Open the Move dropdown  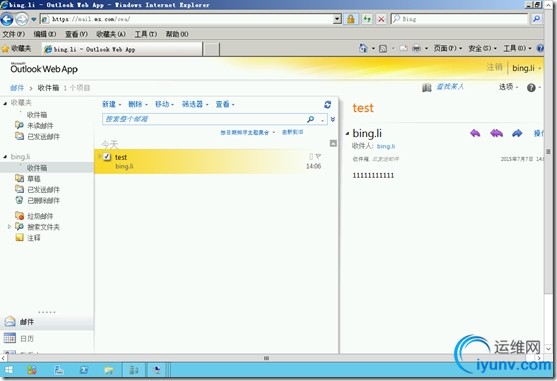pos(164,104)
